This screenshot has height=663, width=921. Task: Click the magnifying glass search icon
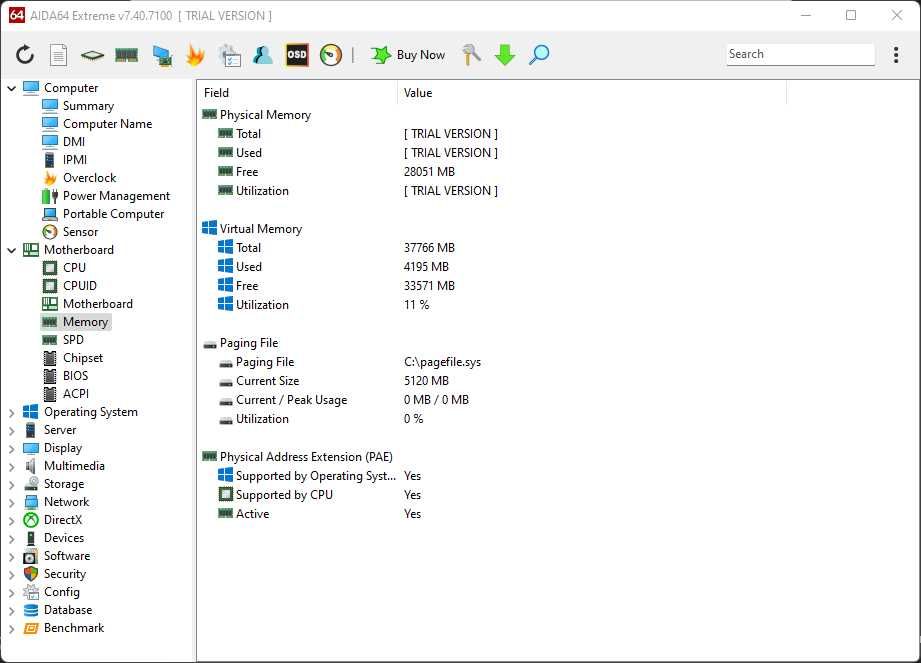539,55
